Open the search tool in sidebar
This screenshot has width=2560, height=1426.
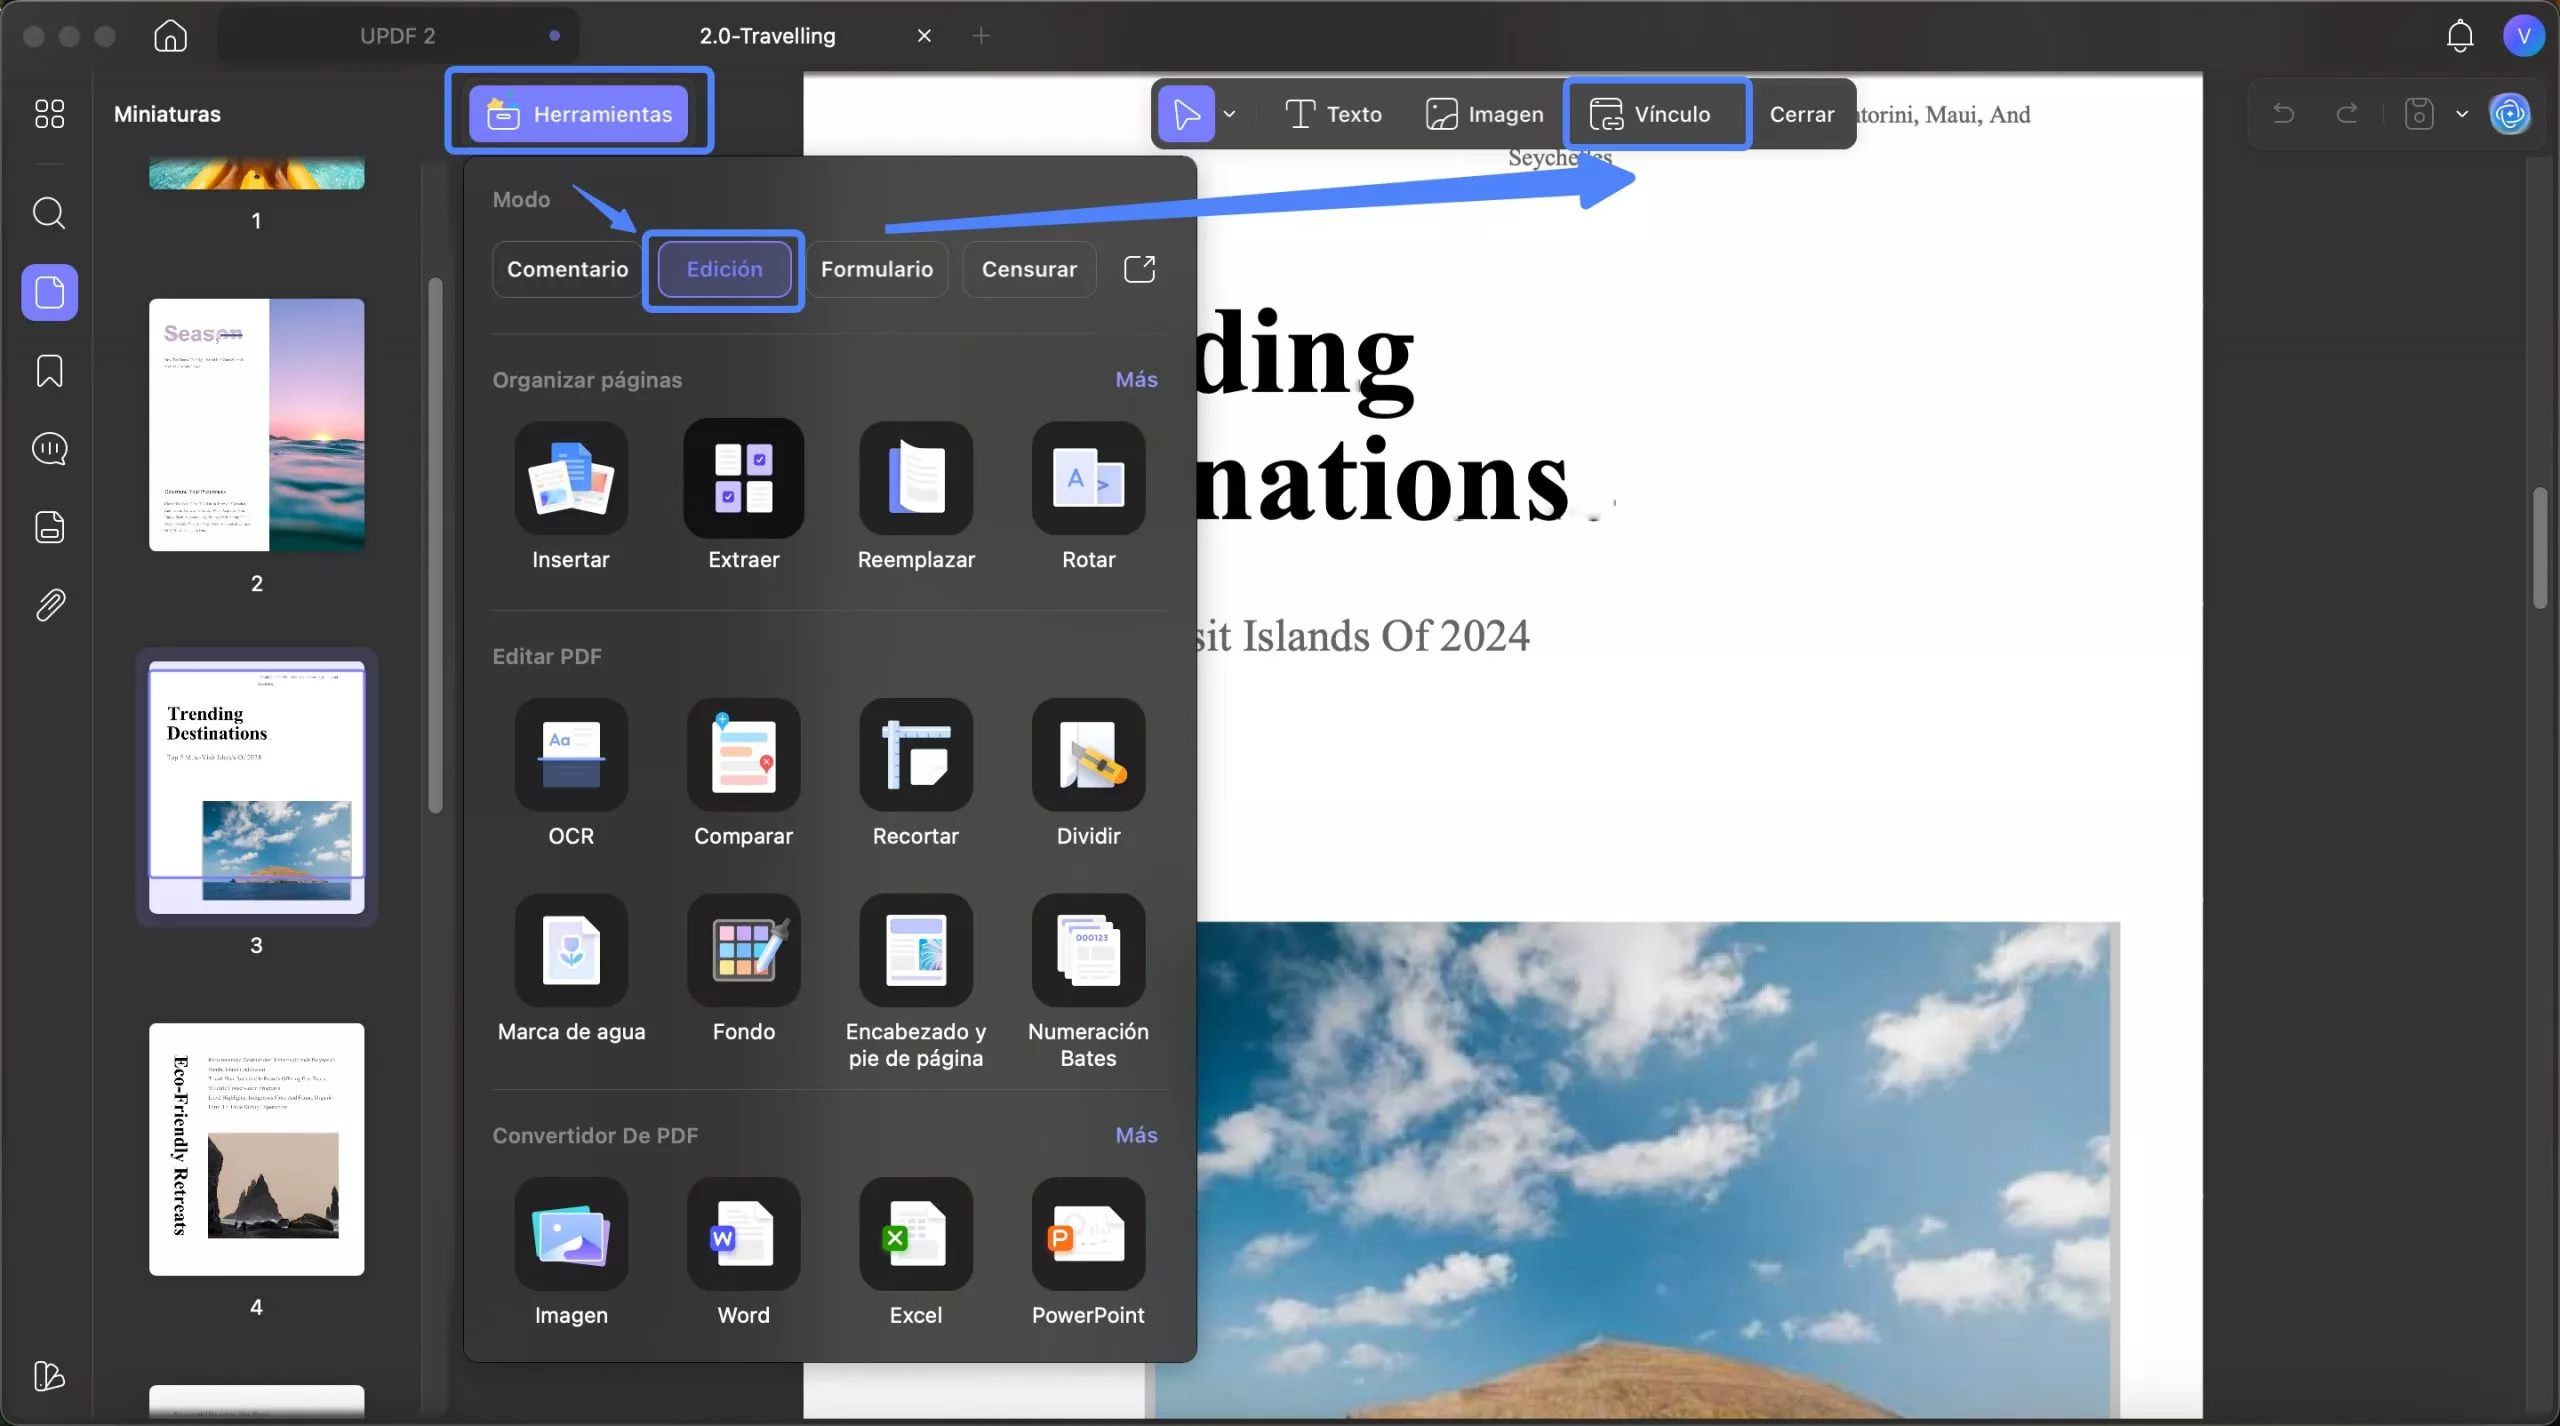tap(49, 213)
